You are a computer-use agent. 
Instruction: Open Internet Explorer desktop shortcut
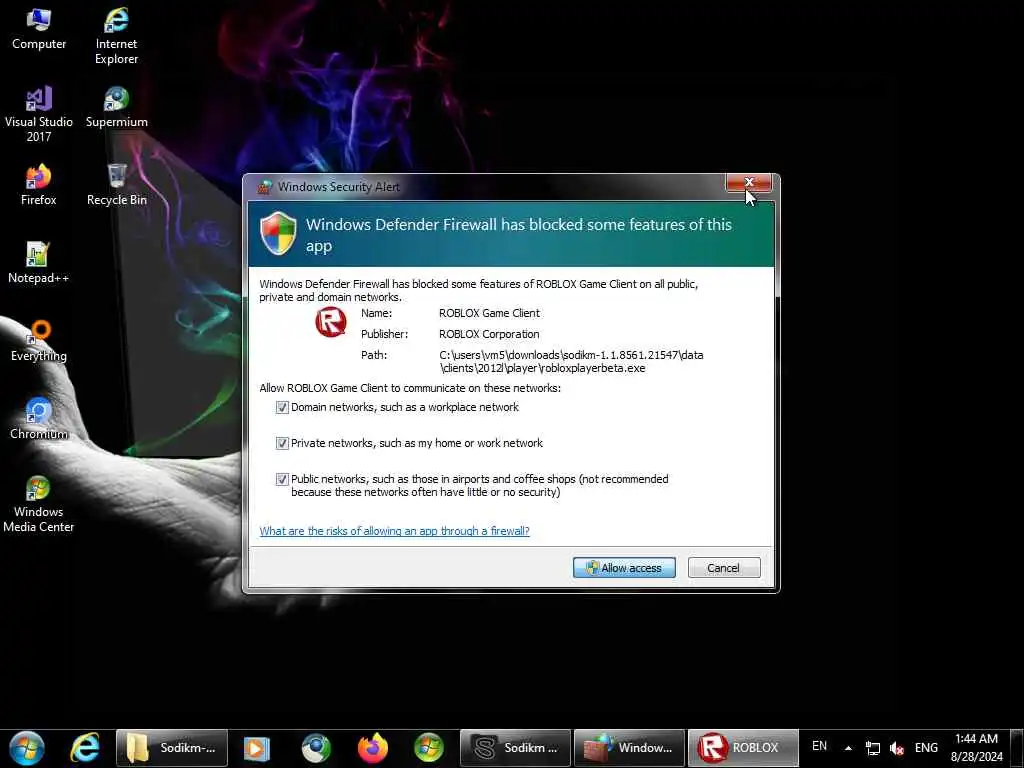(116, 36)
